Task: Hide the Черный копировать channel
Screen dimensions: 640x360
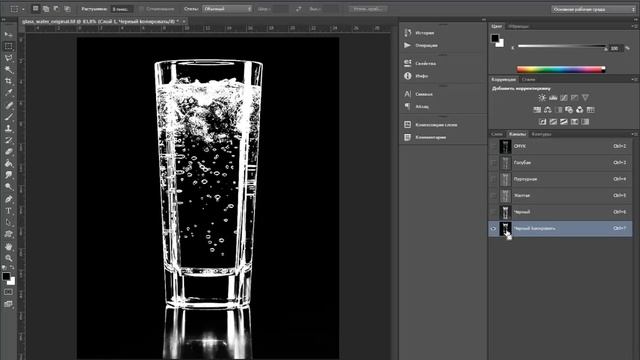Action: point(493,229)
